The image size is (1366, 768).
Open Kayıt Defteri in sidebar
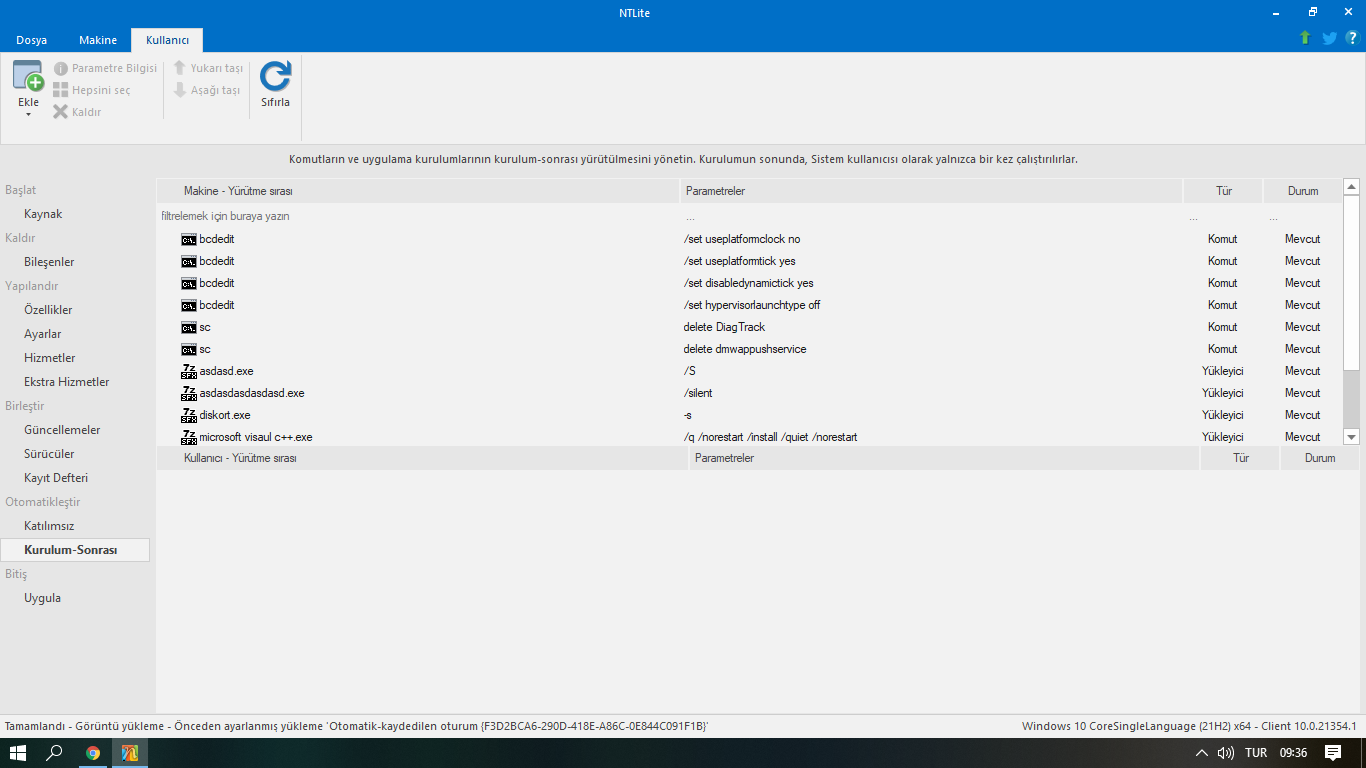[56, 478]
